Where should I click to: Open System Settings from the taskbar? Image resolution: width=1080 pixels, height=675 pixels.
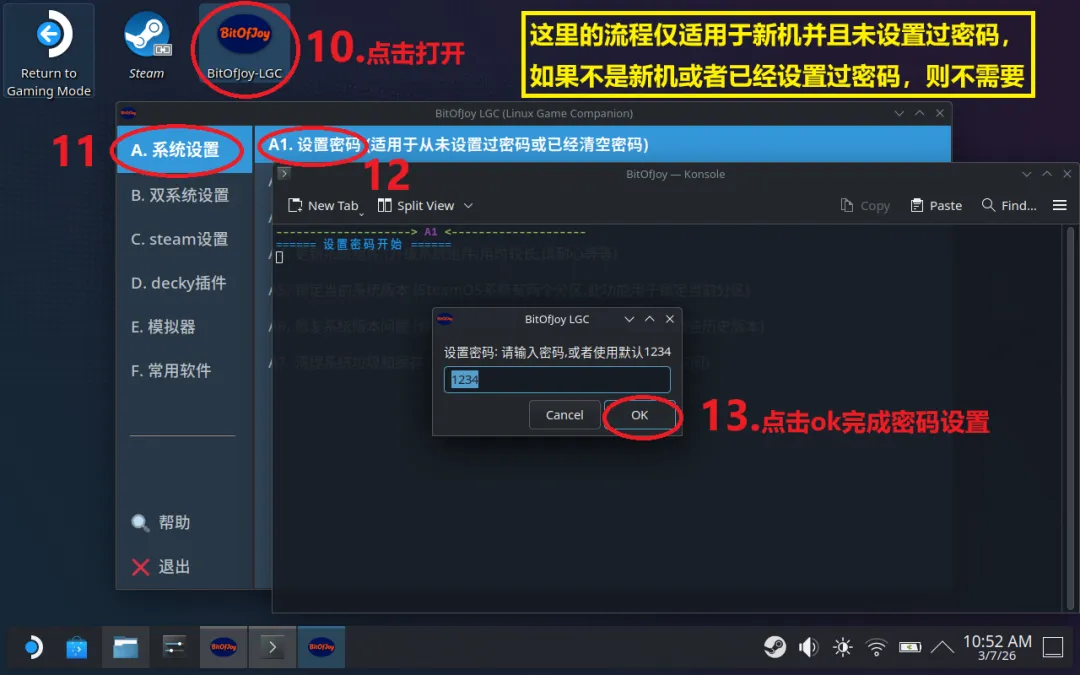(174, 647)
